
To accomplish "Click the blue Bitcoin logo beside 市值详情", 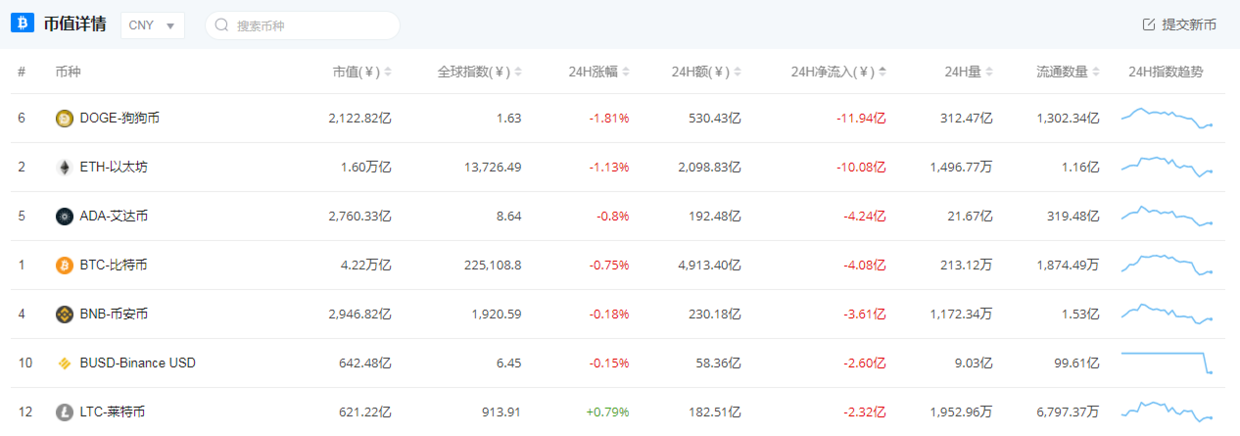I will [x=22, y=24].
